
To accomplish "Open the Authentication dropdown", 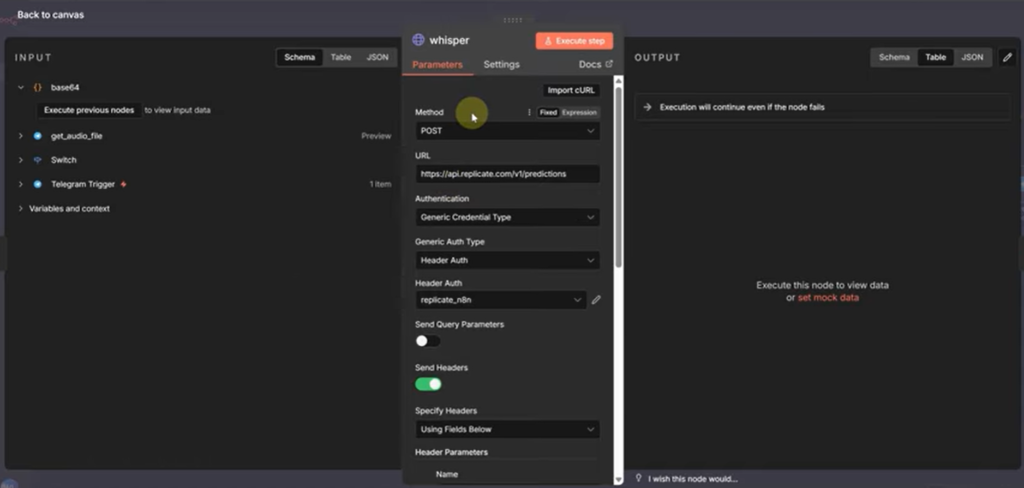I will click(507, 217).
